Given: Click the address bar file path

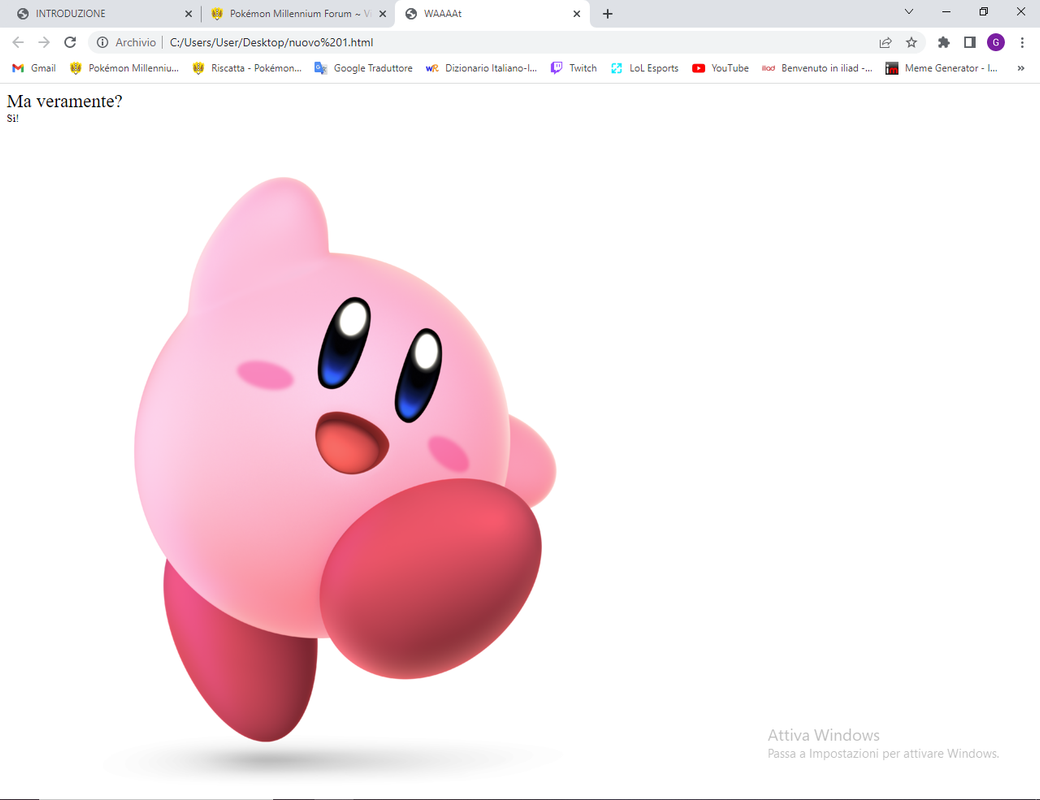Looking at the screenshot, I should coord(271,42).
